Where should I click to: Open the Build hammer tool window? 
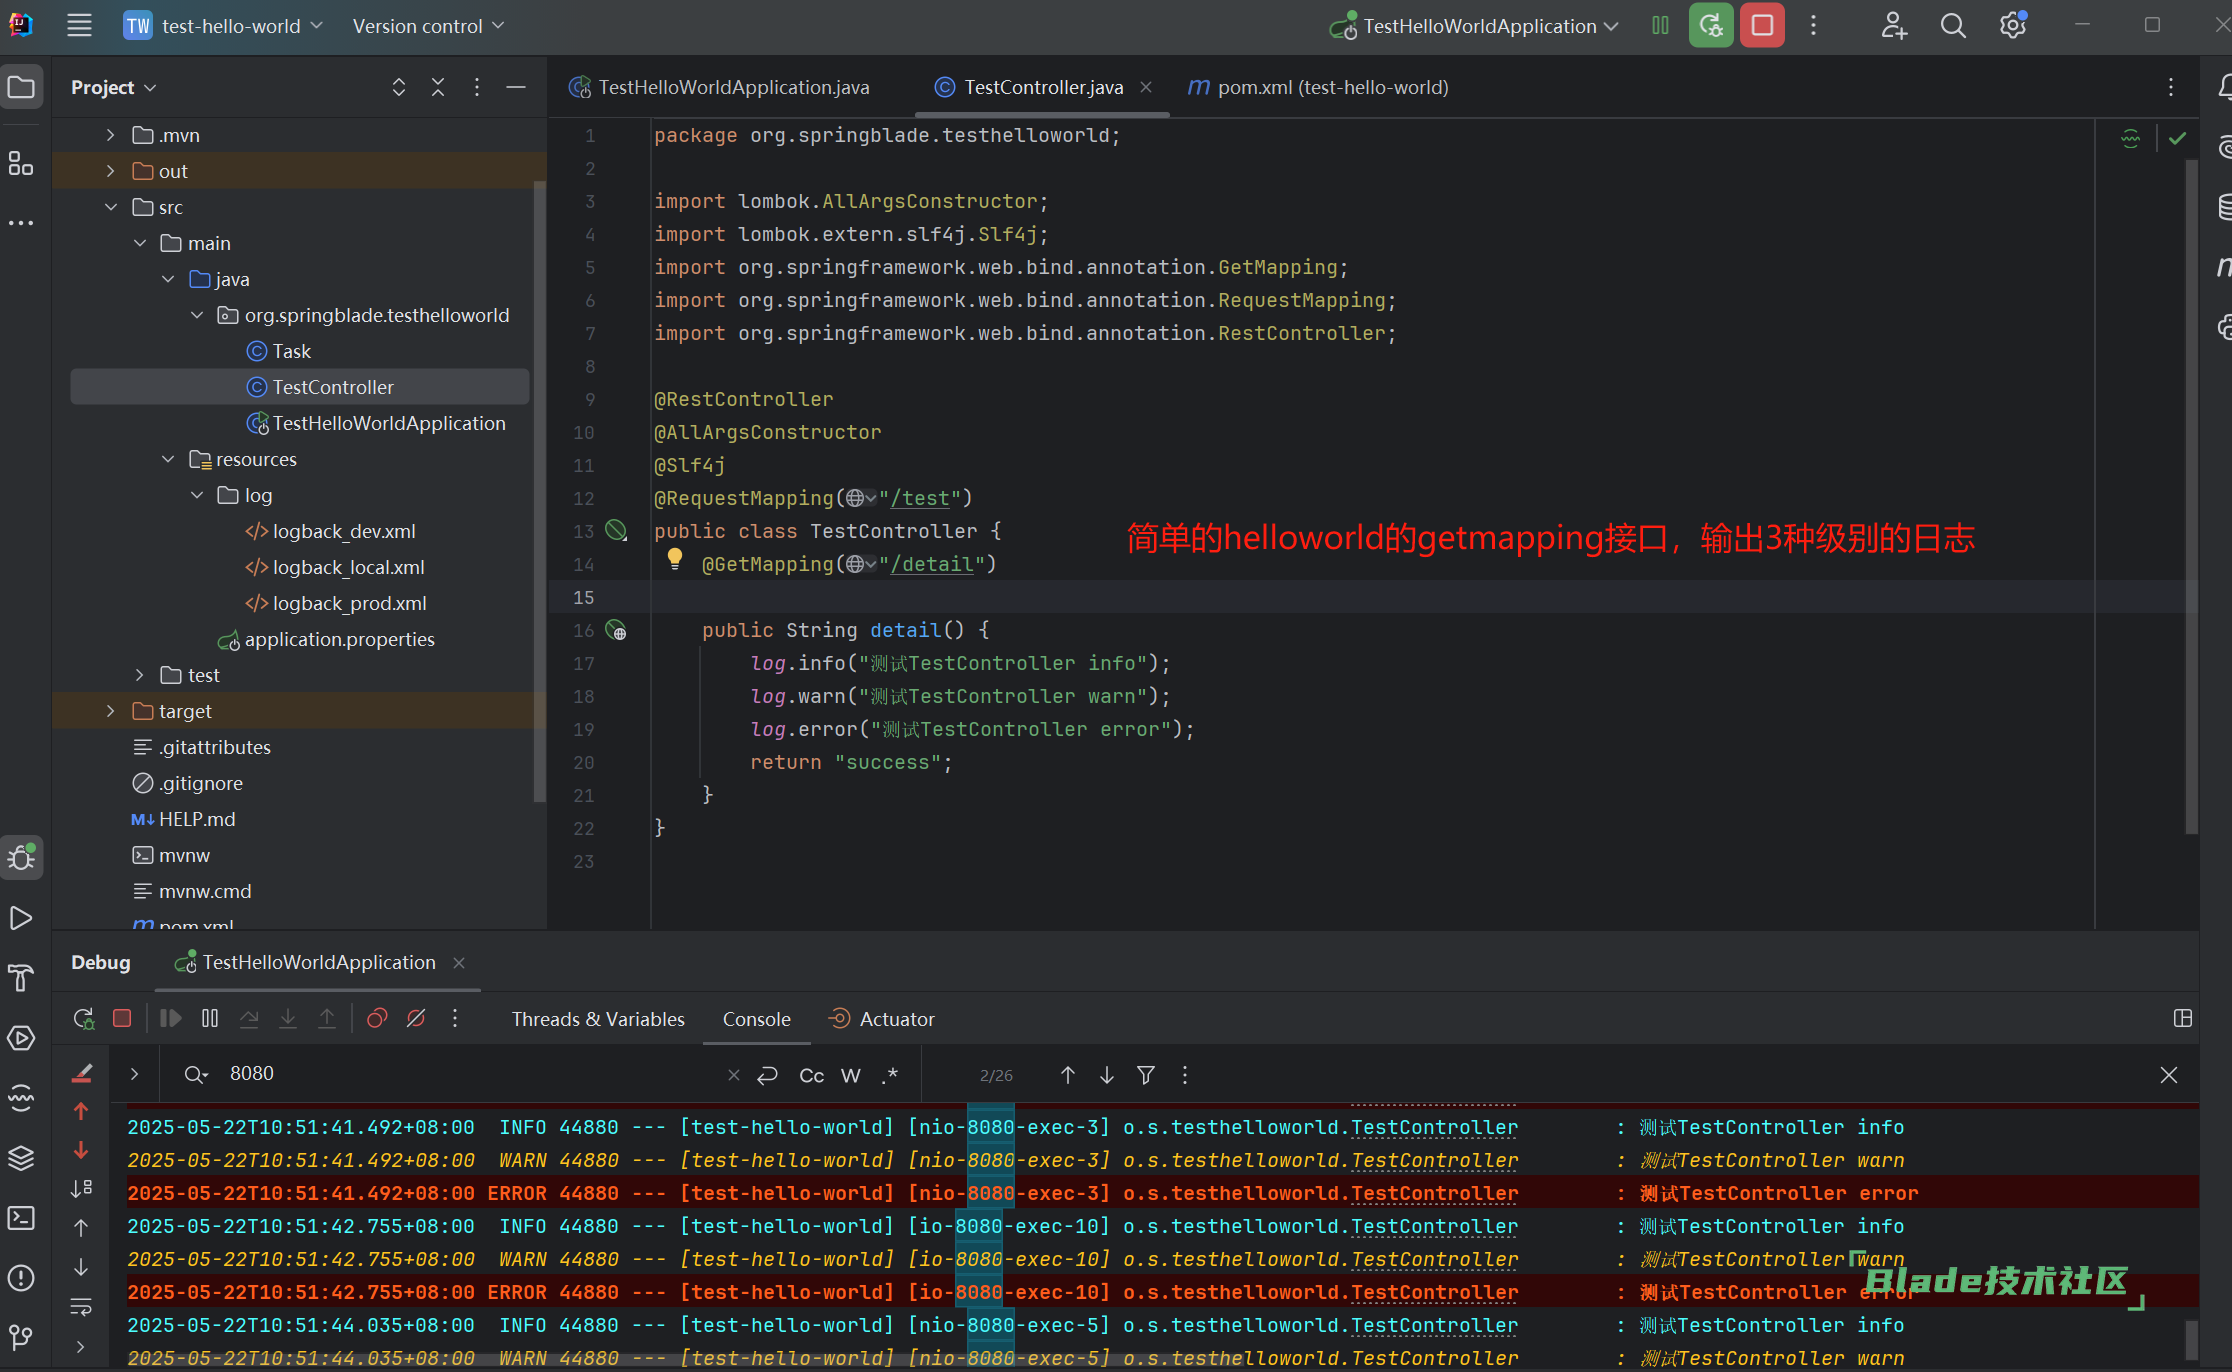21,978
